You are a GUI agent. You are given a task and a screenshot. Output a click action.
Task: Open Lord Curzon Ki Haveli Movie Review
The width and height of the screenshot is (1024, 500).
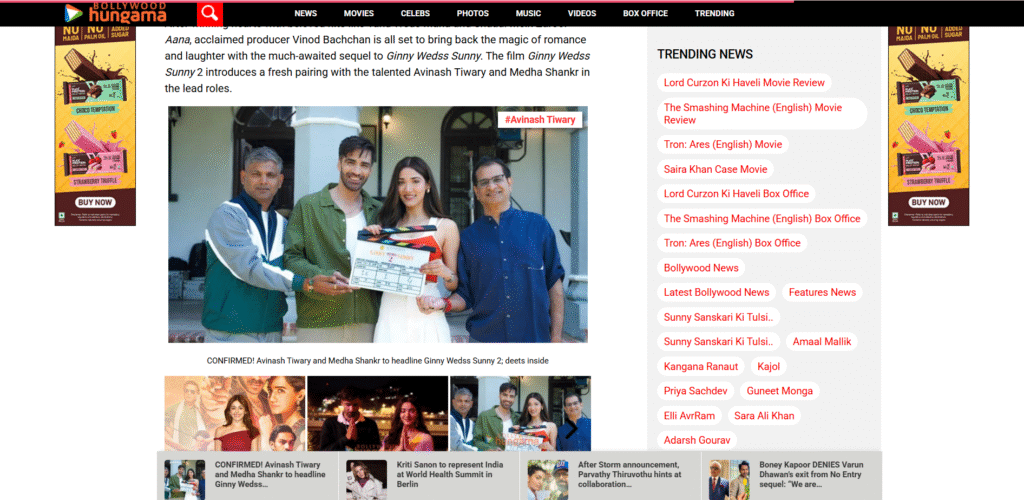click(x=744, y=83)
